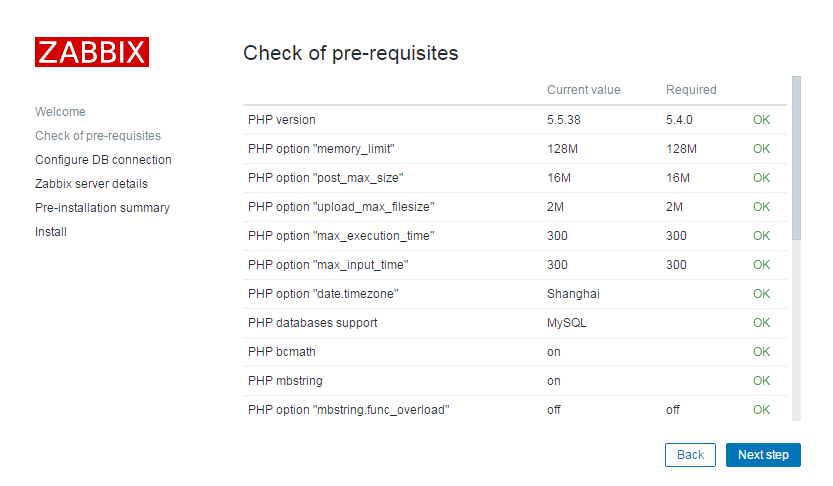Screen dimensions: 833x486
Task: Select Pre-installation summary step
Action: pos(103,208)
